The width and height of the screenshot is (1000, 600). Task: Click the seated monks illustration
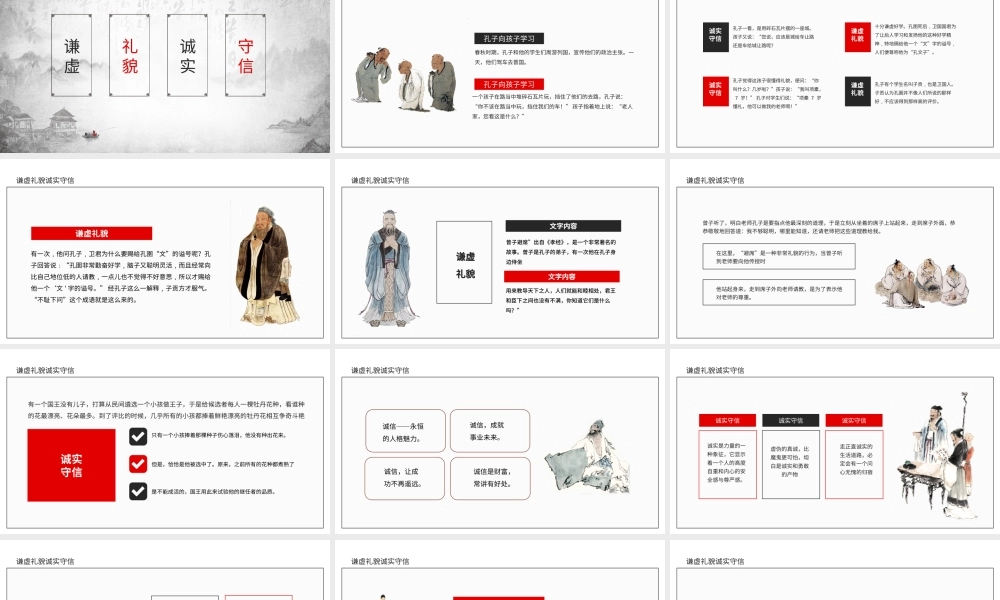click(x=923, y=283)
